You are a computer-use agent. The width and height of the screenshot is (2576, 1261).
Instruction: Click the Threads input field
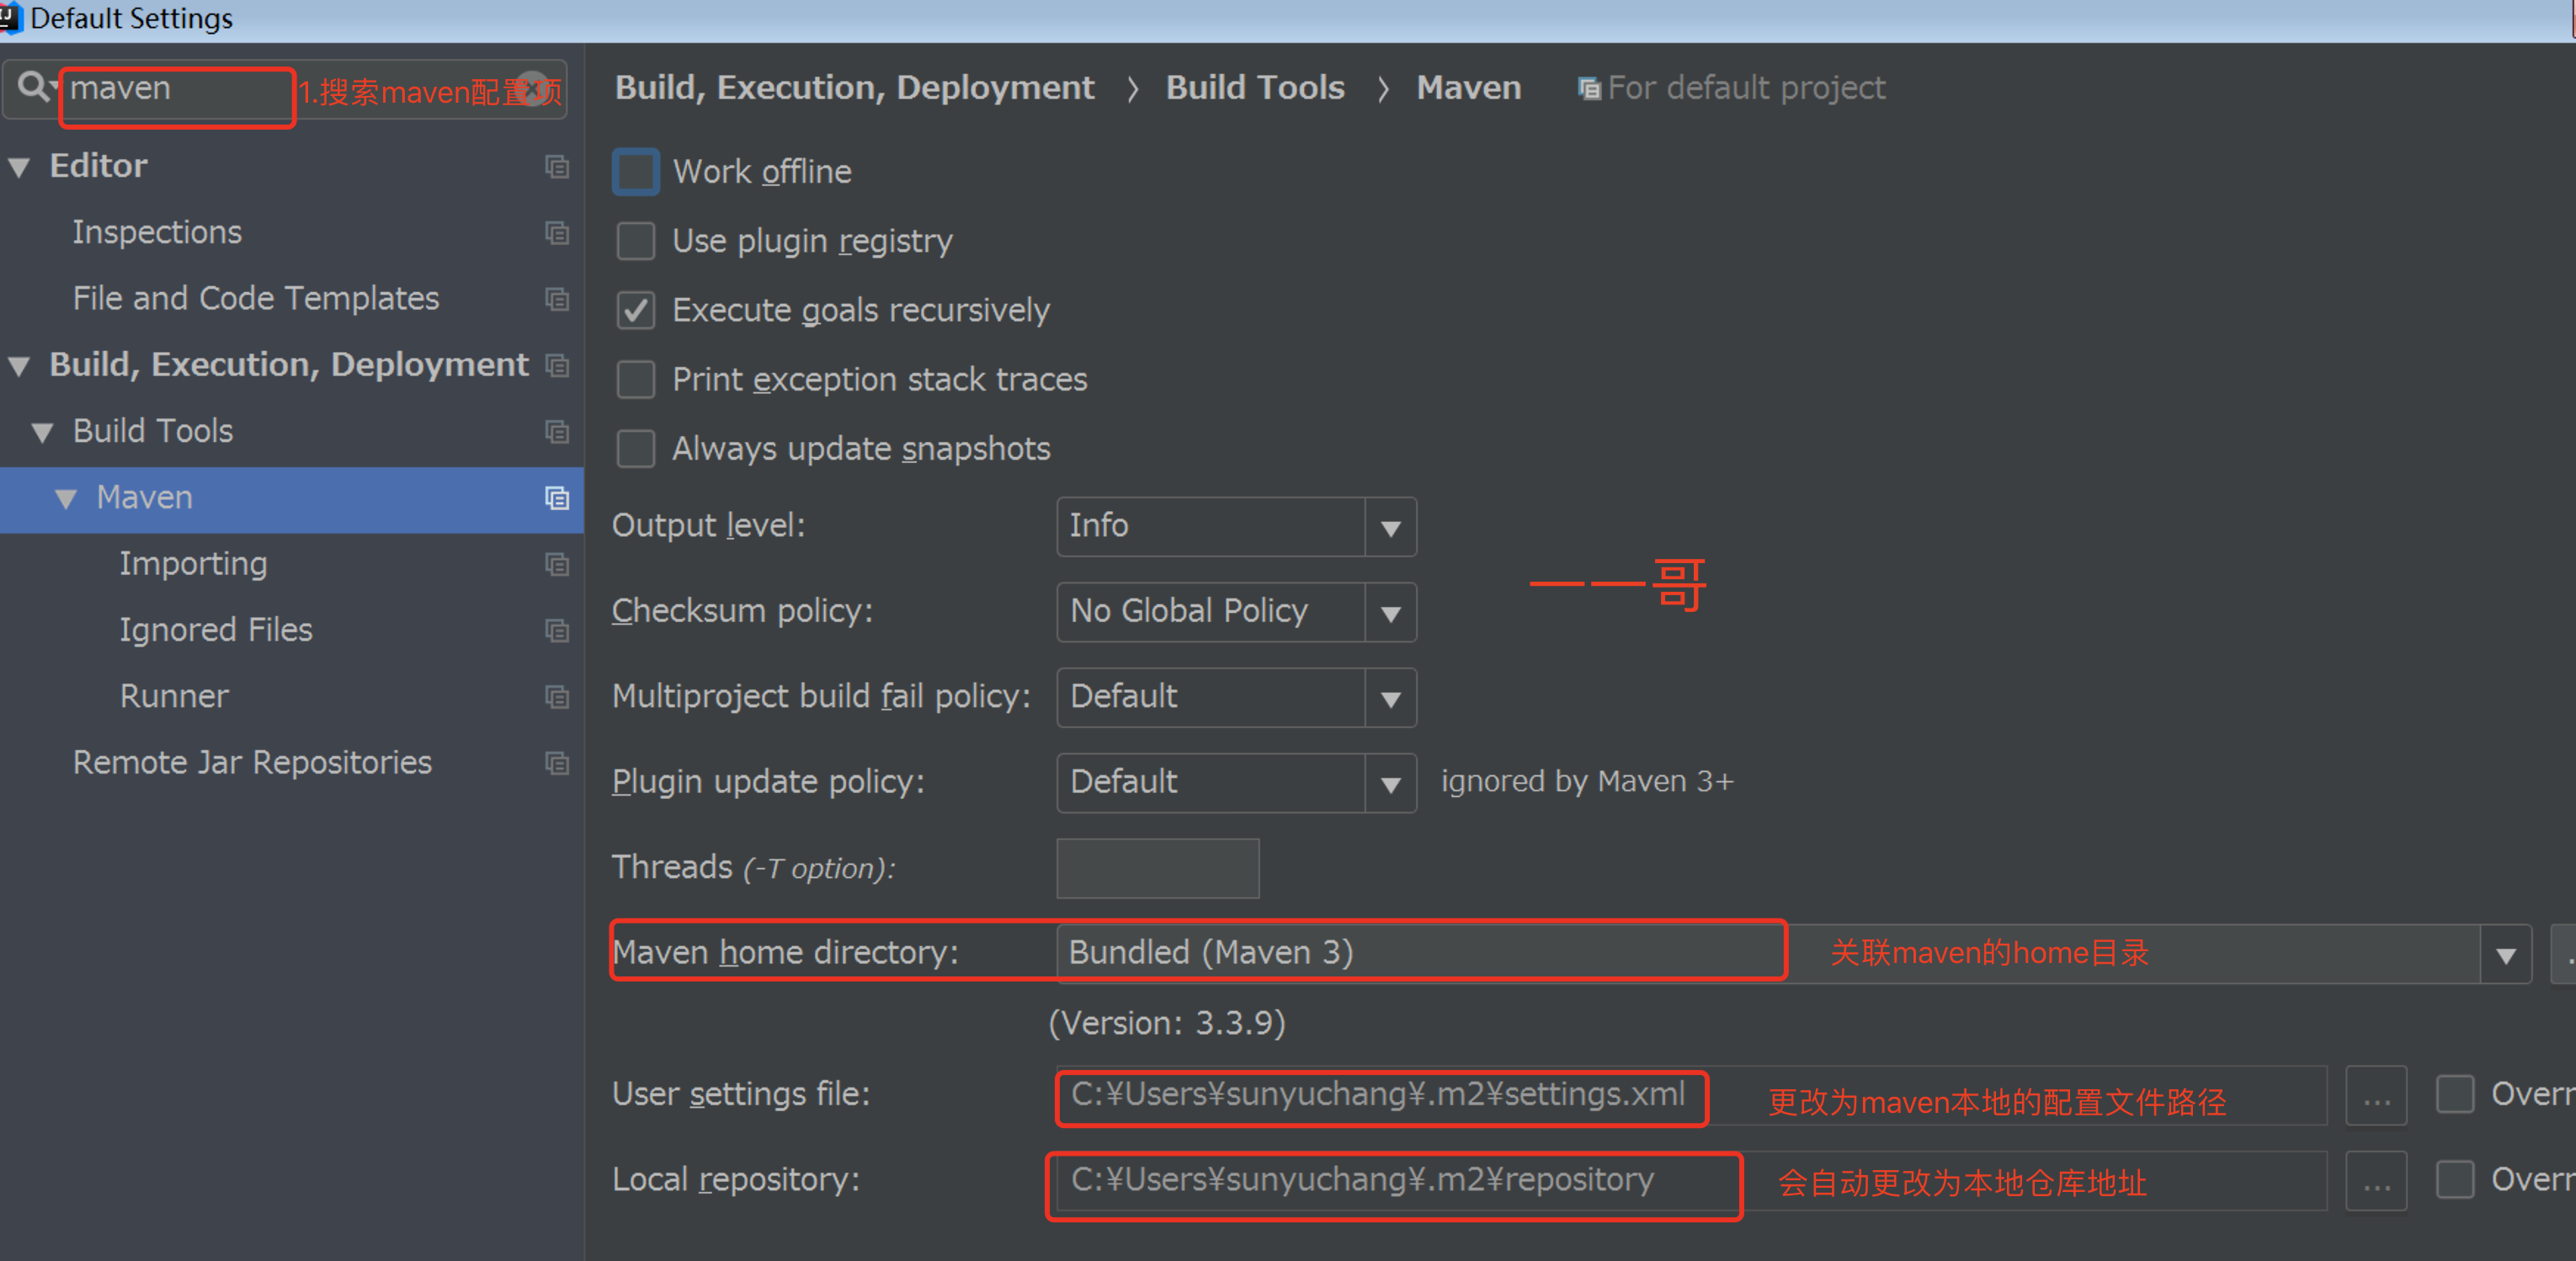1157,868
